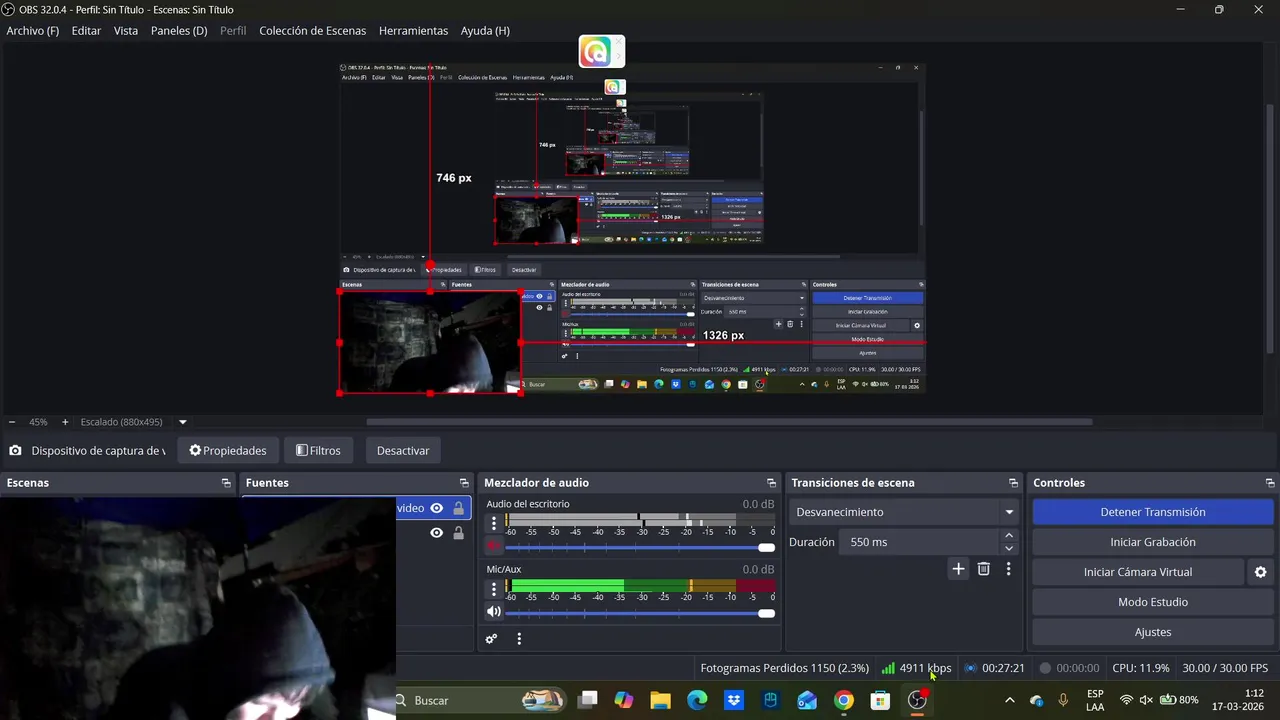This screenshot has height=720, width=1280.
Task: Enable Modo Estudio
Action: [1153, 602]
